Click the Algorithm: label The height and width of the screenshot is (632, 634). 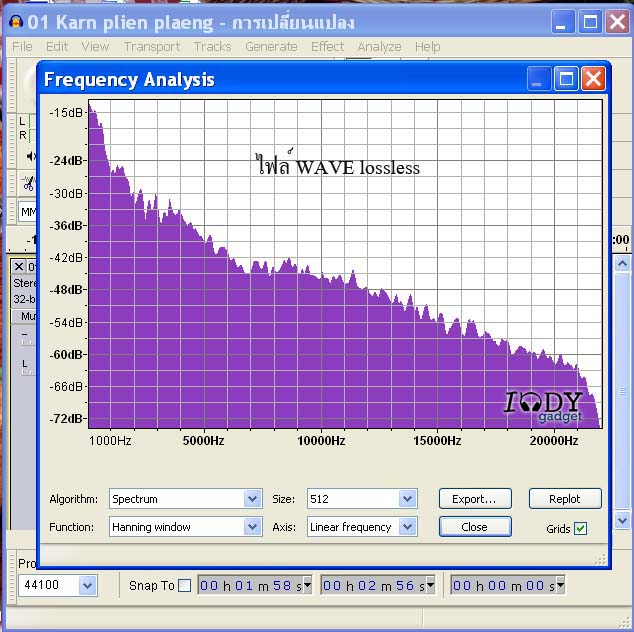(x=73, y=499)
